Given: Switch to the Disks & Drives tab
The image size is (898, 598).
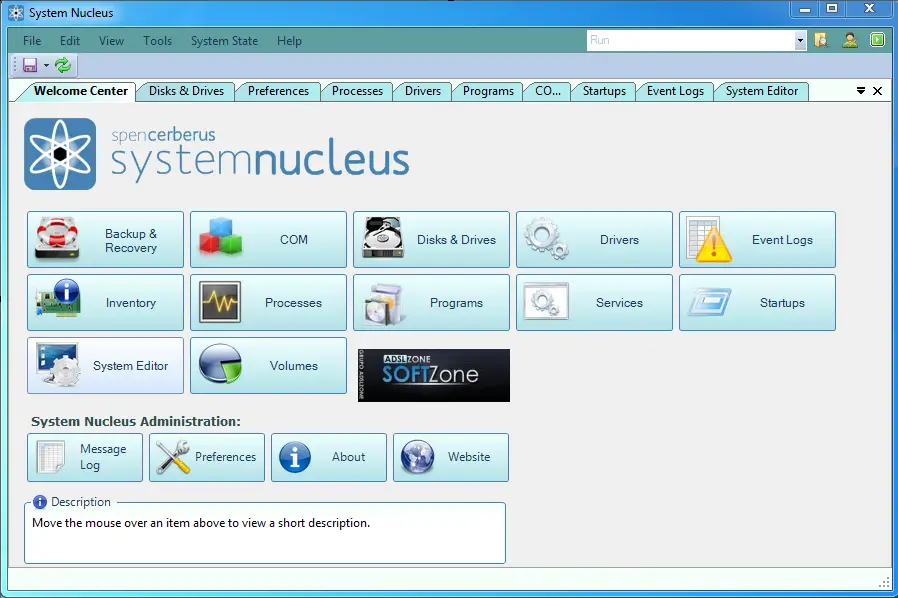Looking at the screenshot, I should [x=186, y=91].
